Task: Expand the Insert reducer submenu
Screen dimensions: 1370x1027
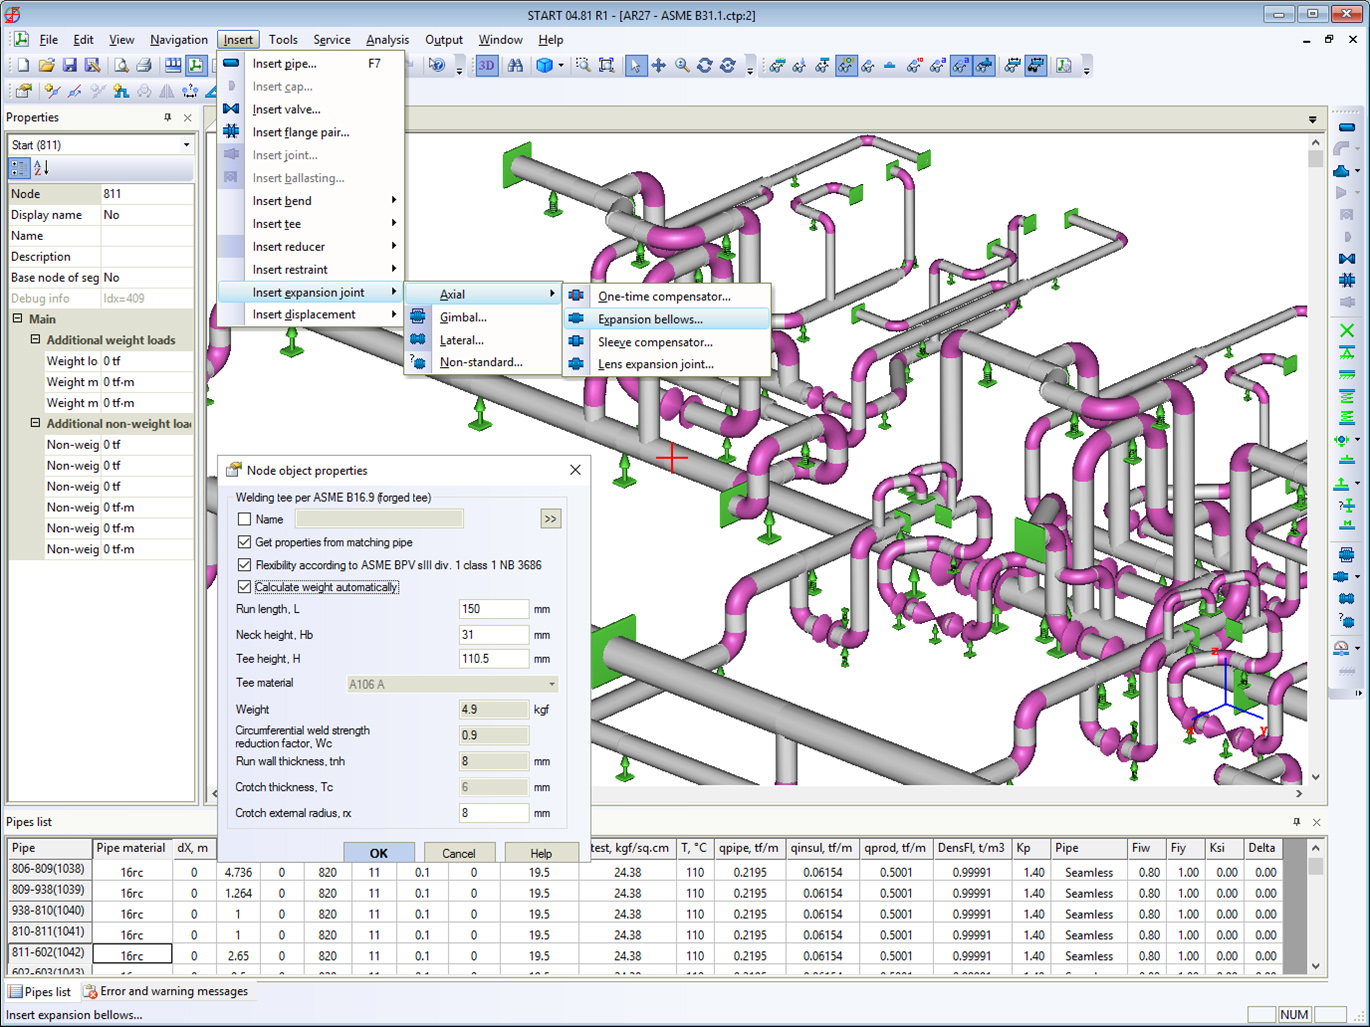Action: point(311,247)
